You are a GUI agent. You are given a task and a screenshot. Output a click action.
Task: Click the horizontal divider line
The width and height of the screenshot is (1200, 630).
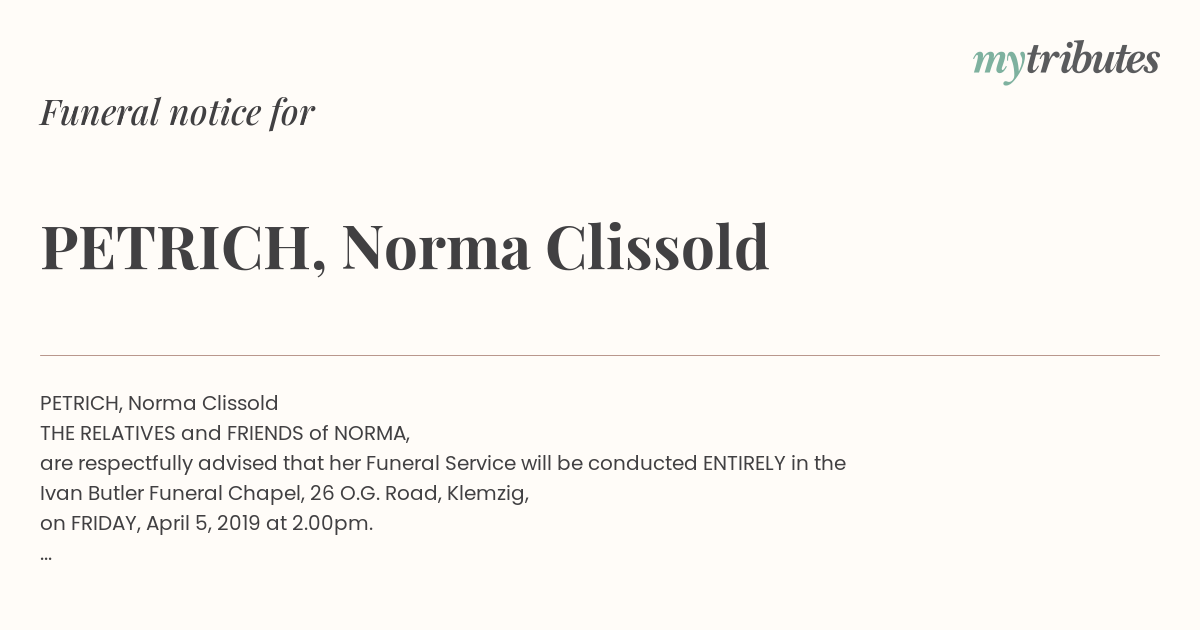[x=600, y=355]
